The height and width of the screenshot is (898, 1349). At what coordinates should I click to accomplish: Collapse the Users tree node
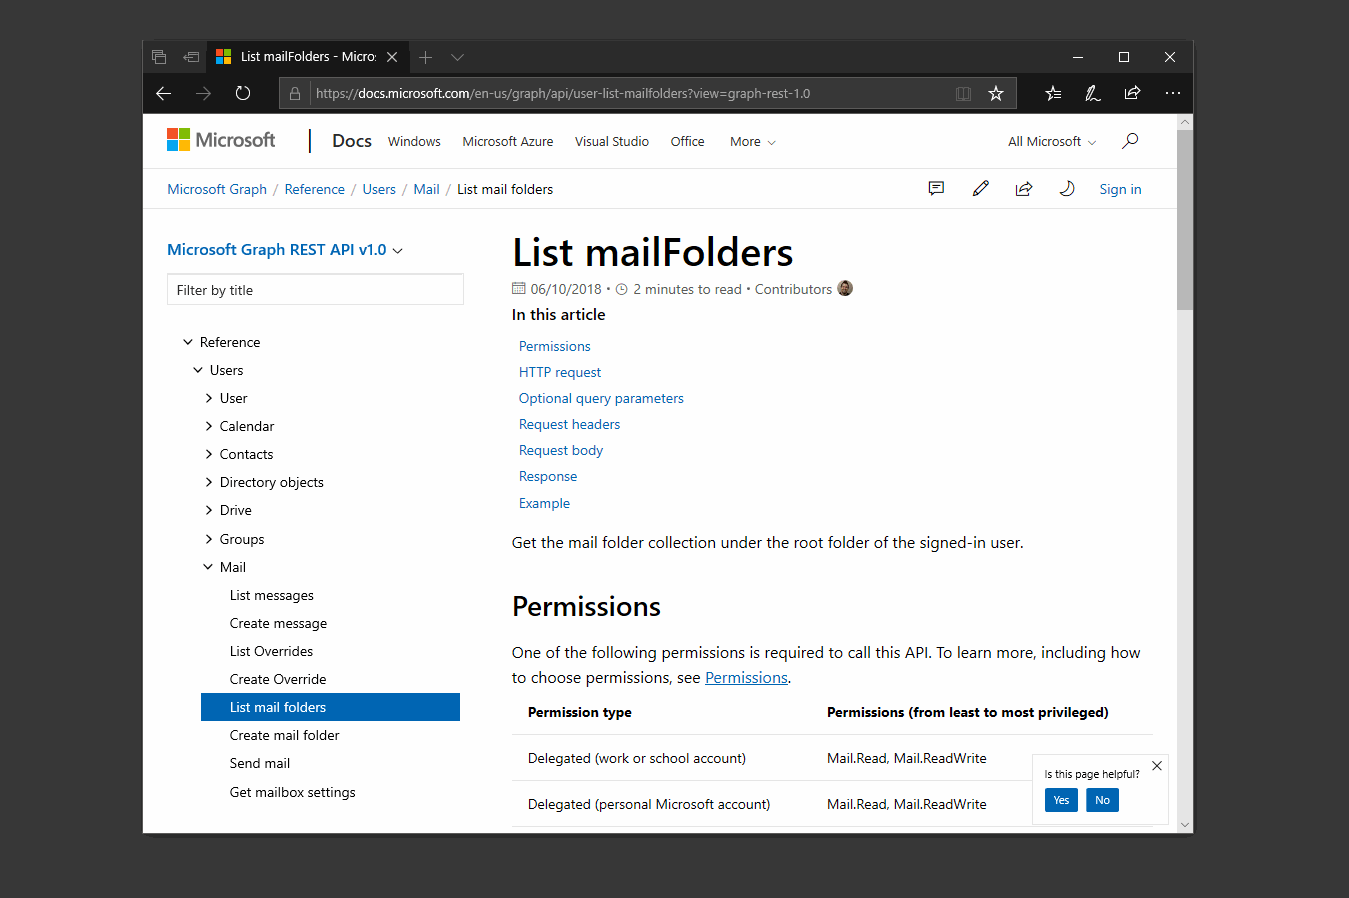click(198, 370)
